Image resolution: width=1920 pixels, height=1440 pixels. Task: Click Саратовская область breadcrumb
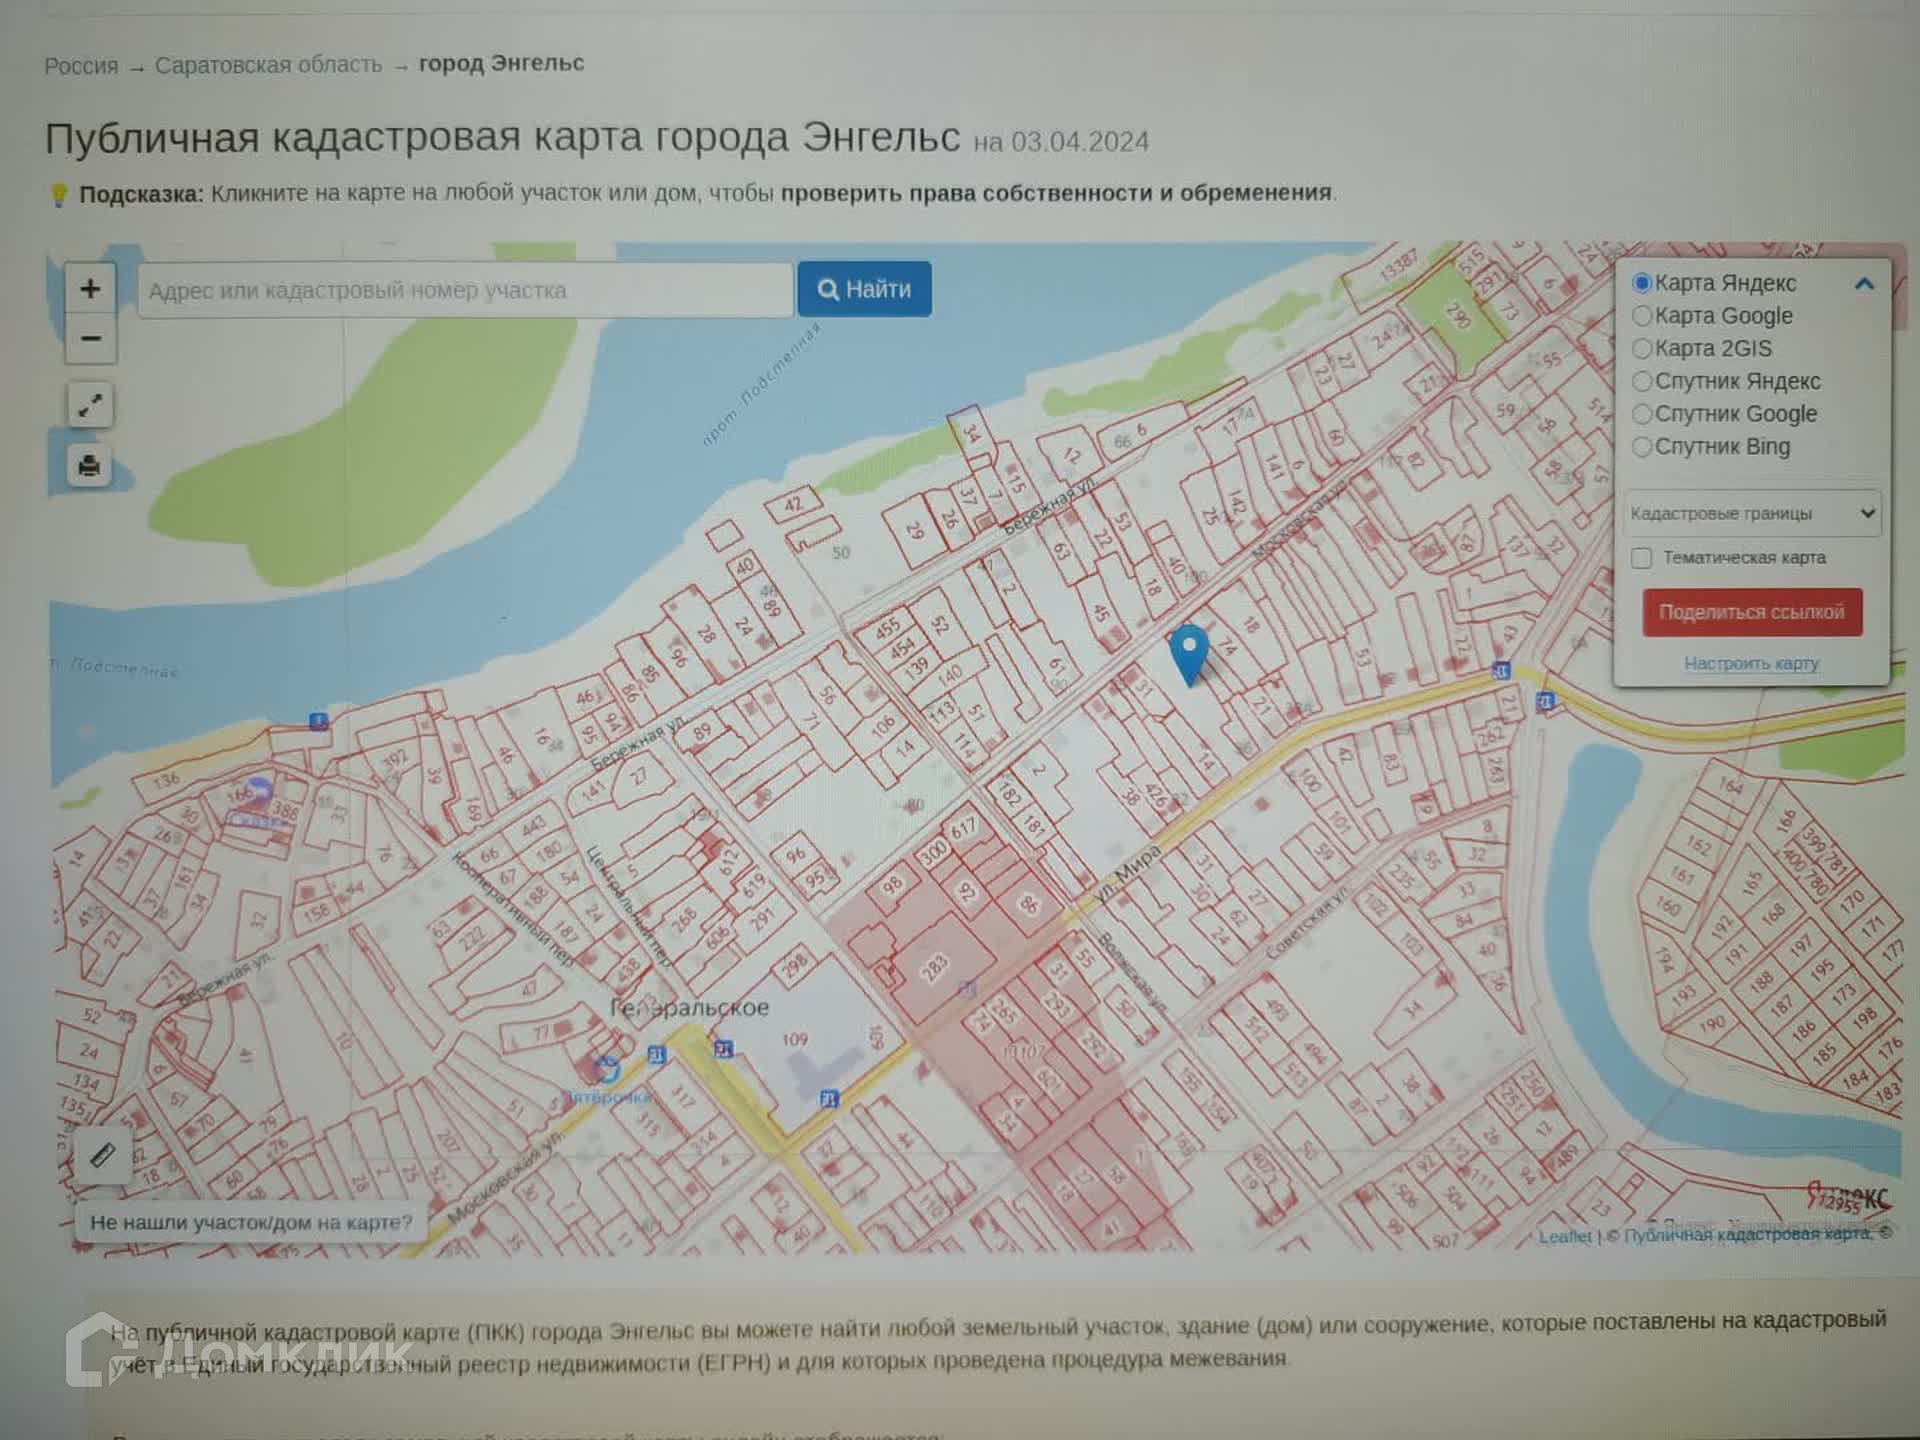coord(268,65)
